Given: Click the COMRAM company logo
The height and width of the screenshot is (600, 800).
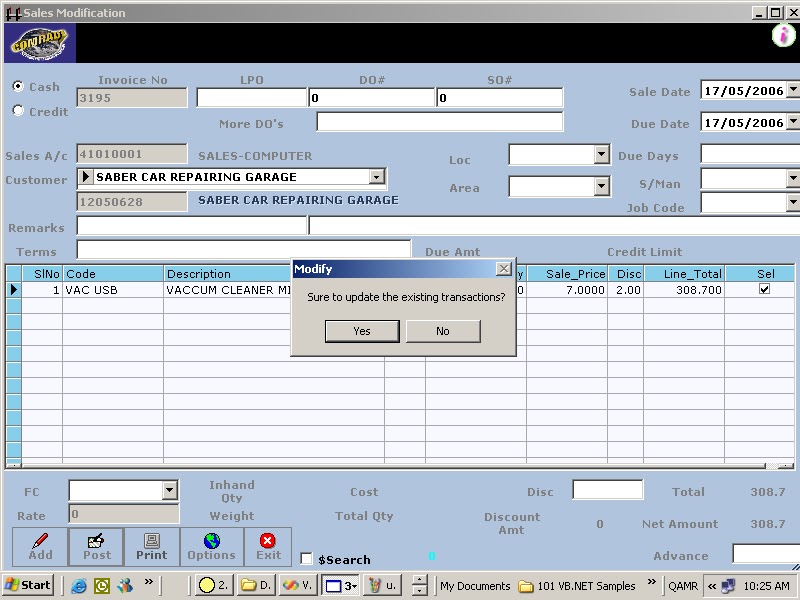Looking at the screenshot, I should [x=40, y=43].
